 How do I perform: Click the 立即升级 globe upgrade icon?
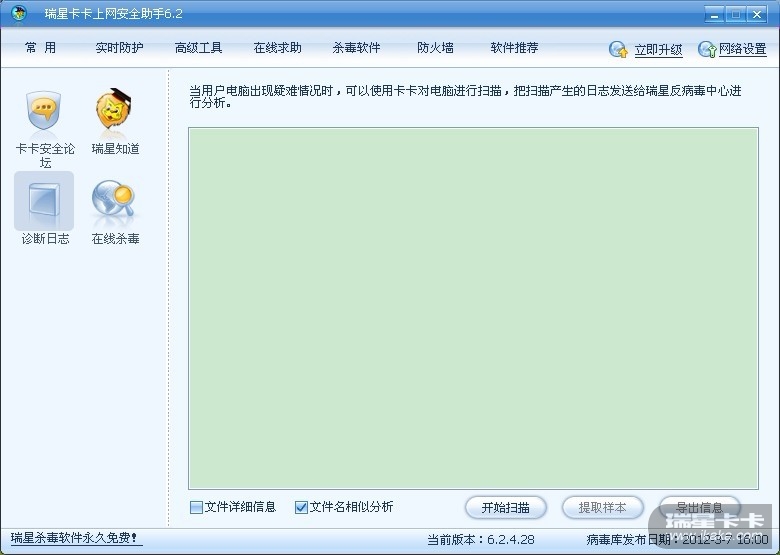[618, 50]
